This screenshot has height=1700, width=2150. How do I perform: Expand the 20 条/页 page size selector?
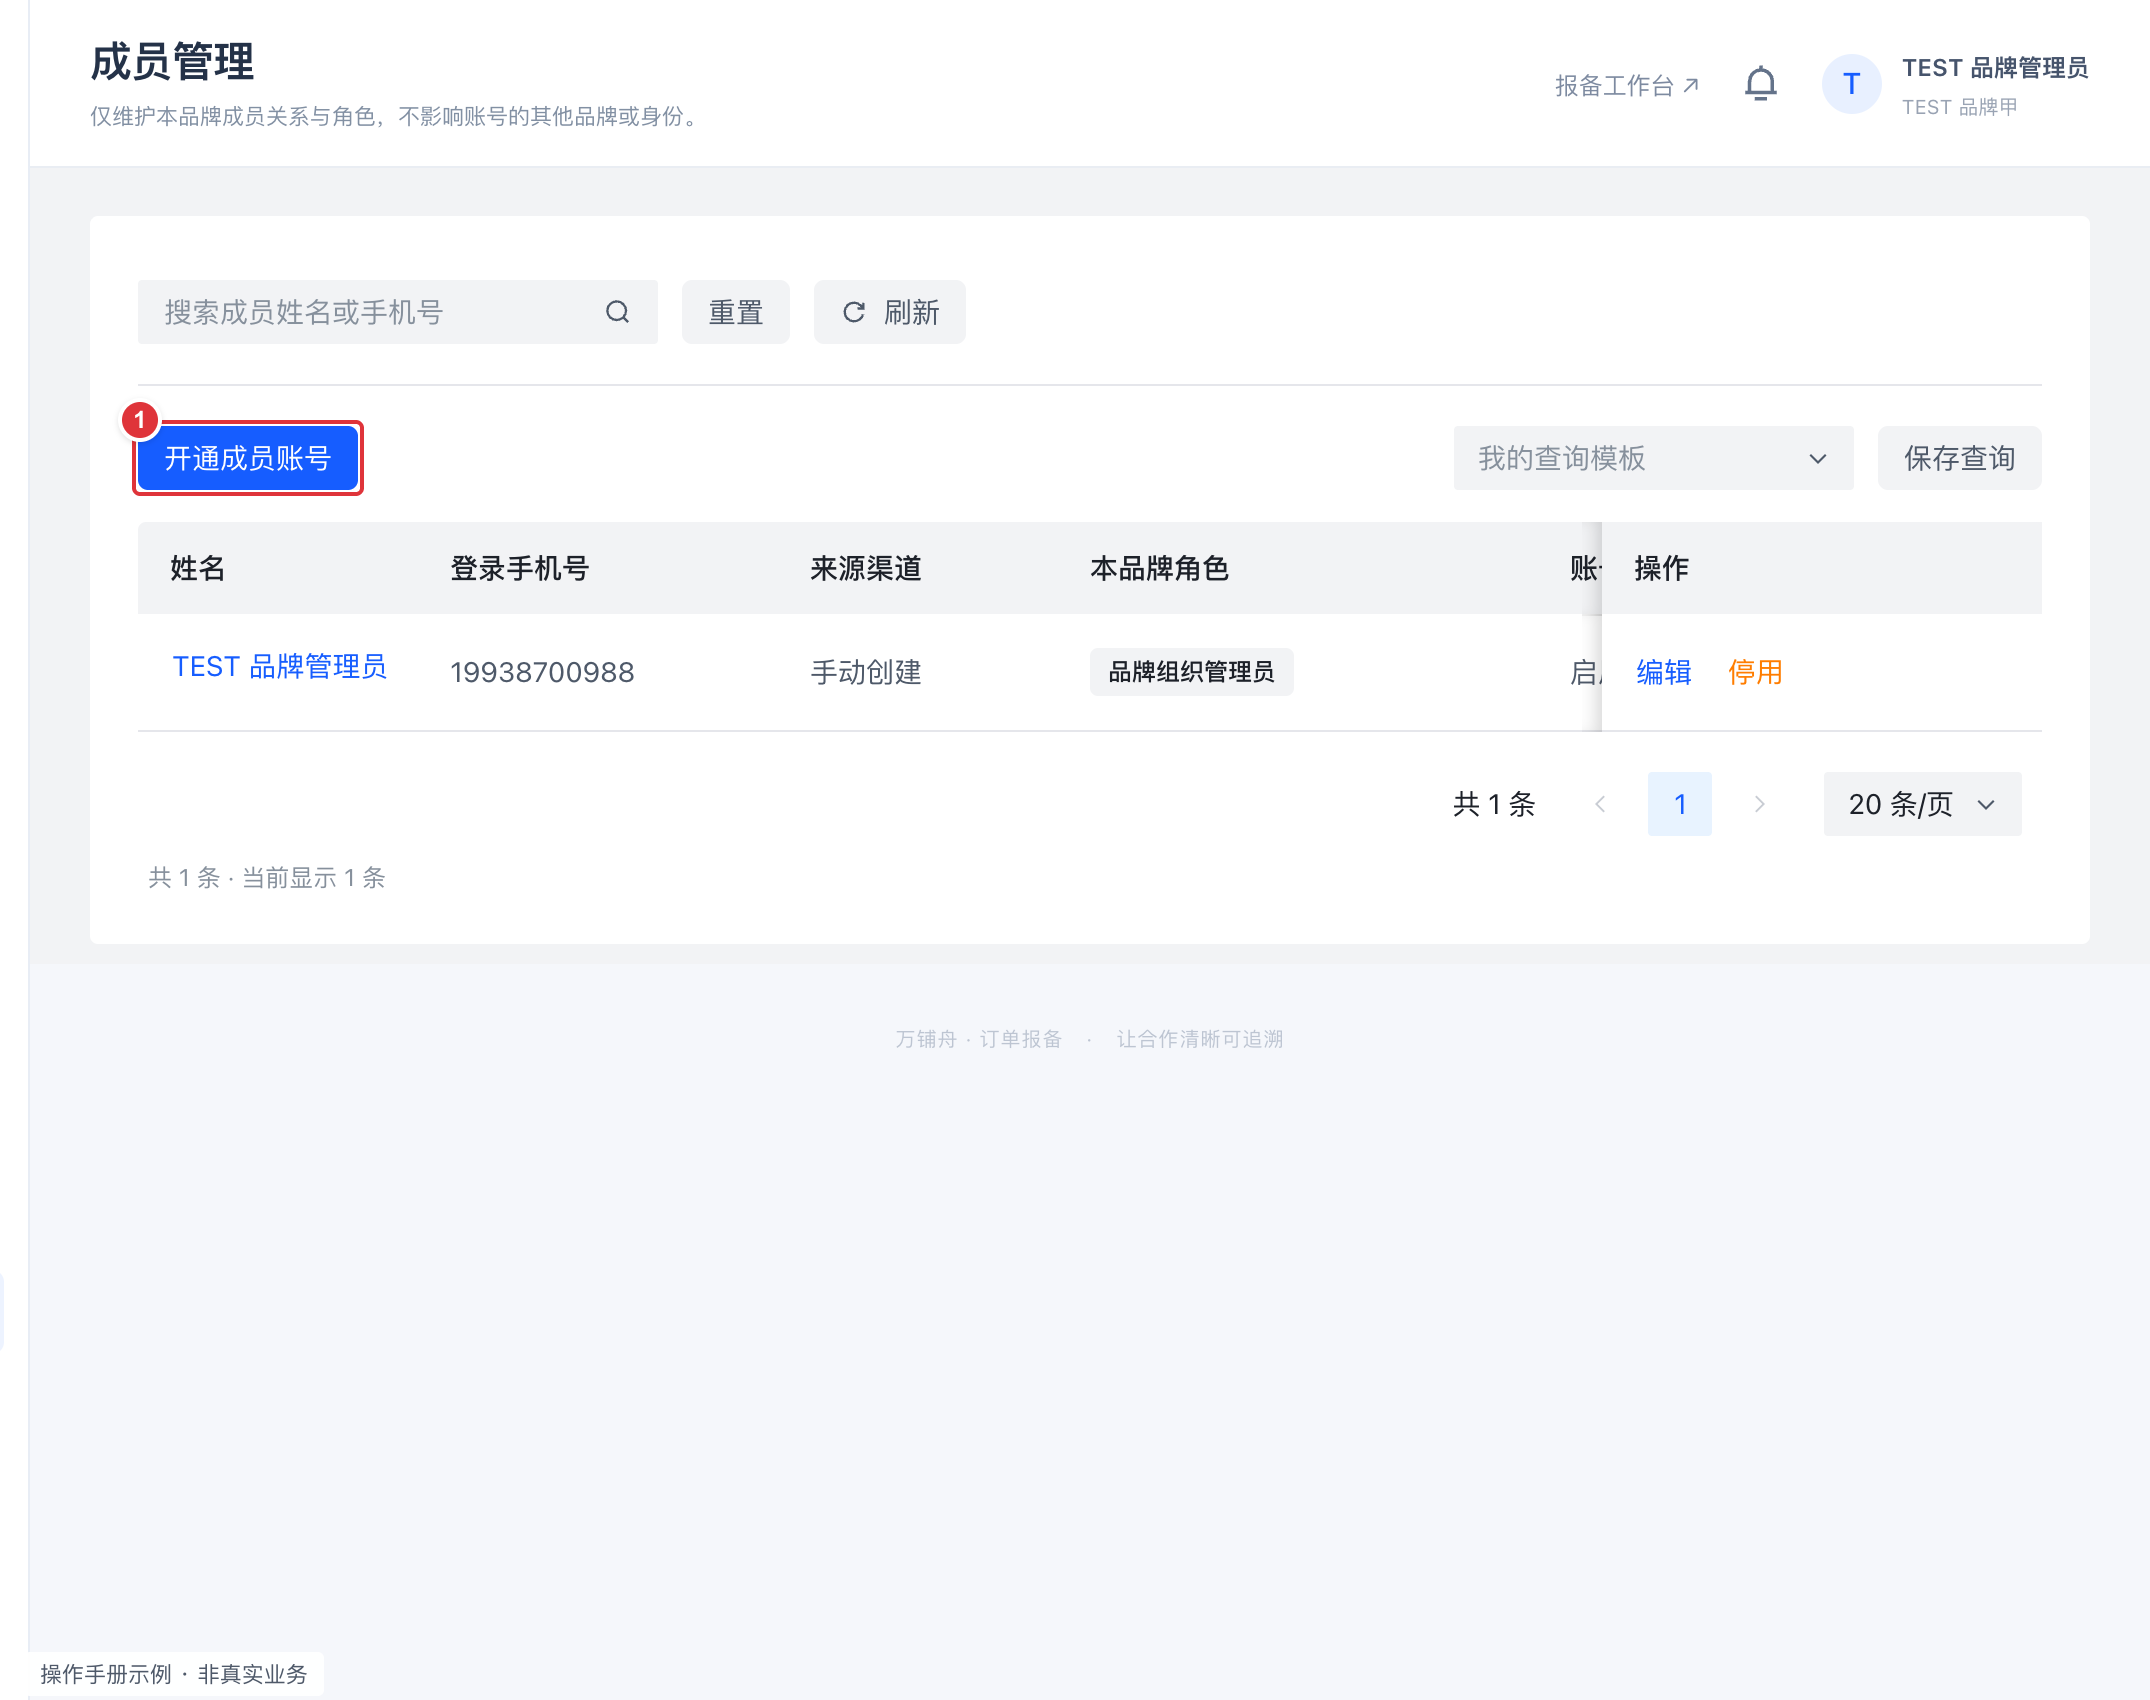coord(1922,804)
